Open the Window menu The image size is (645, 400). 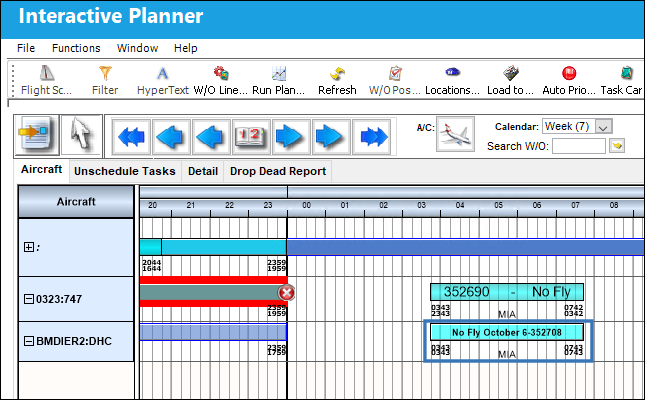click(x=137, y=48)
